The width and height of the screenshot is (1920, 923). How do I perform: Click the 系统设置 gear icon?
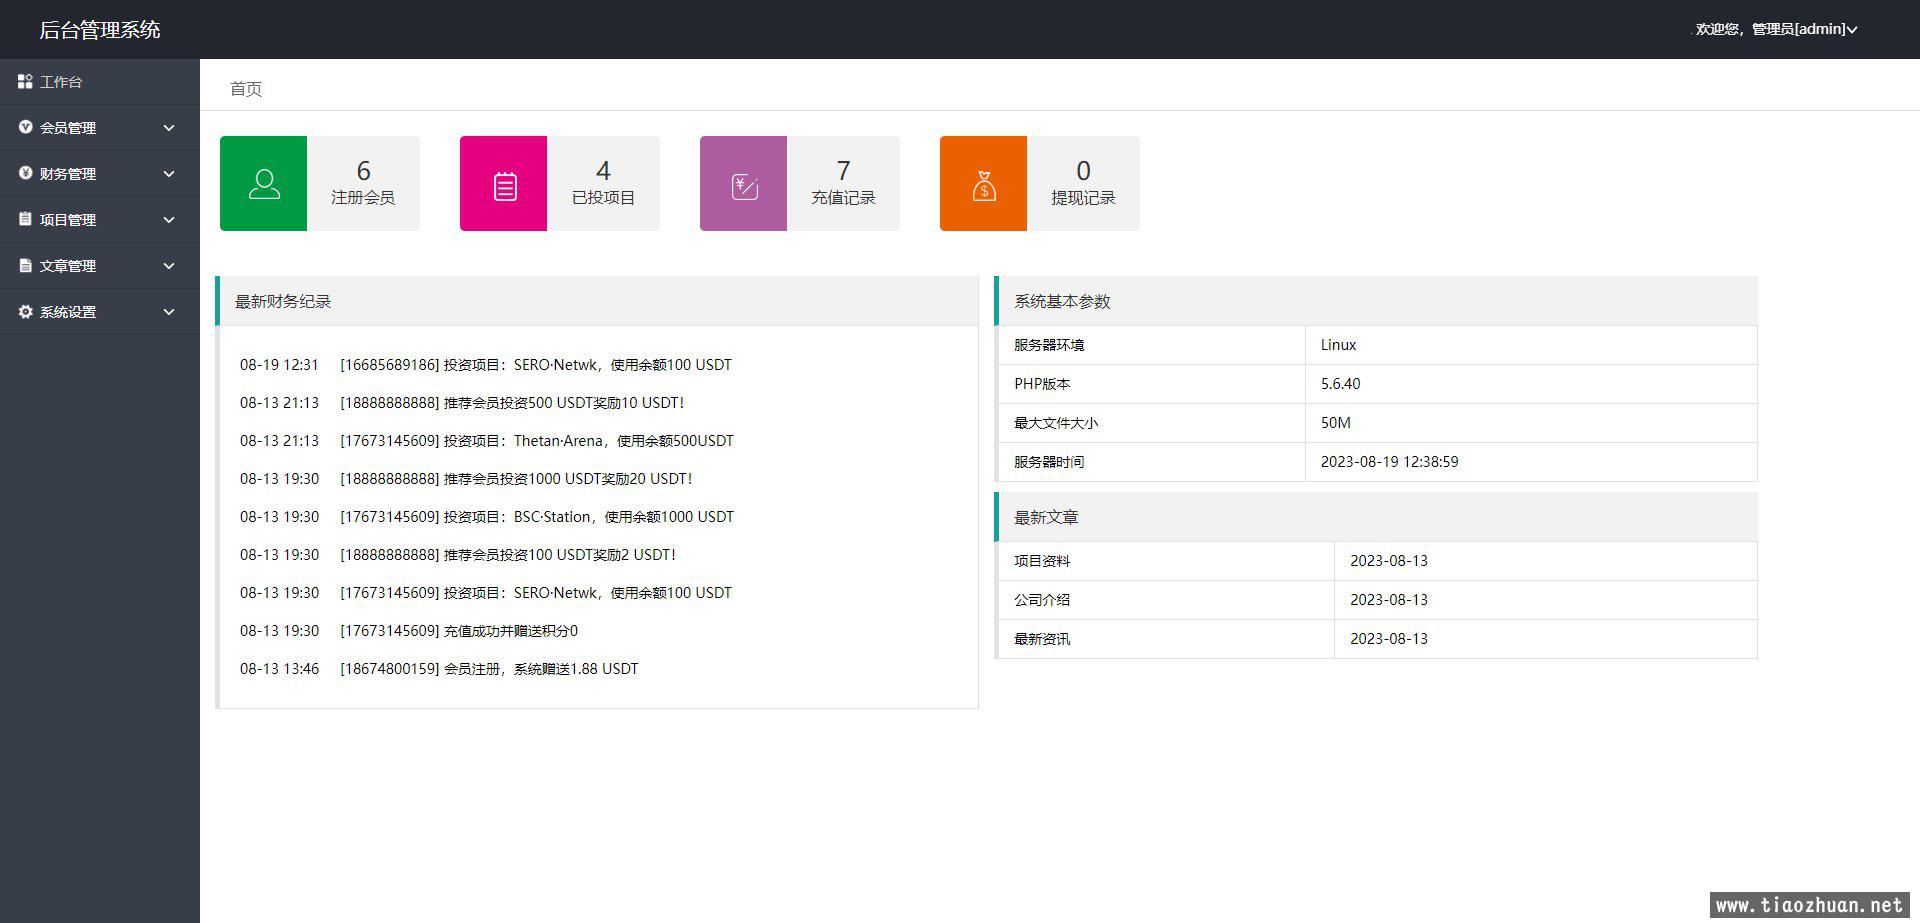pos(25,311)
